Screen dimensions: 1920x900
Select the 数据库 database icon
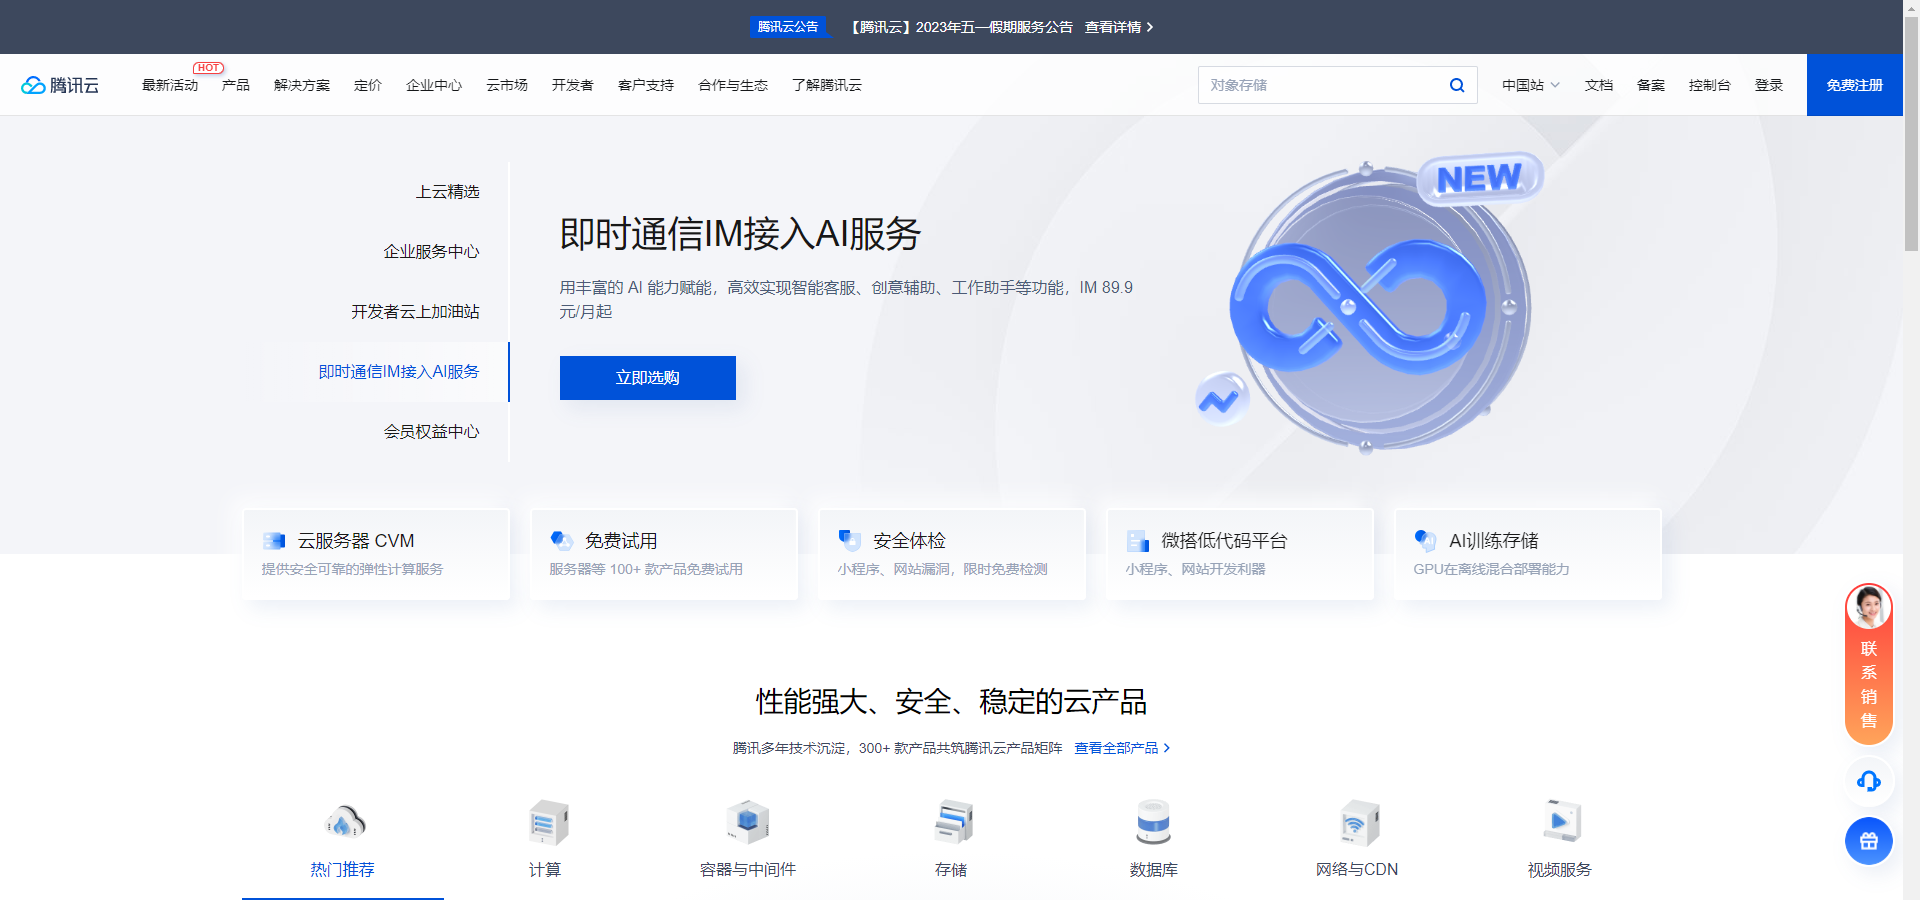(x=1154, y=822)
